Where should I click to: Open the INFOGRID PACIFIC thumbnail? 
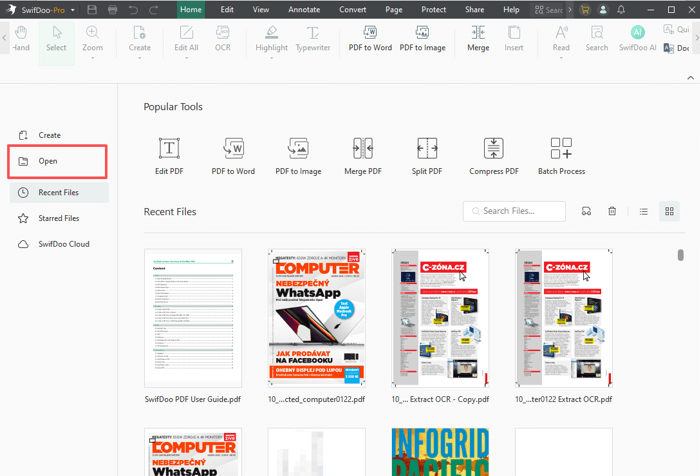(440, 452)
